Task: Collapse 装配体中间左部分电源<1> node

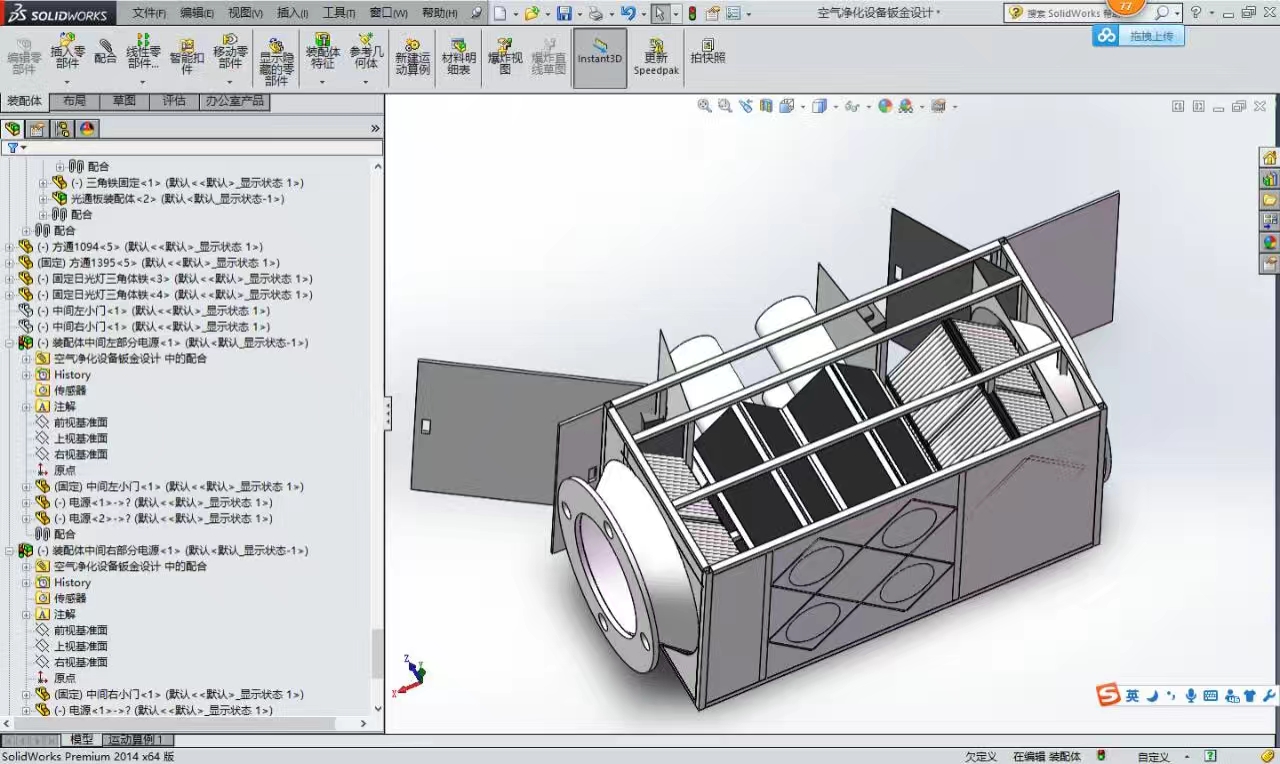Action: click(x=10, y=343)
